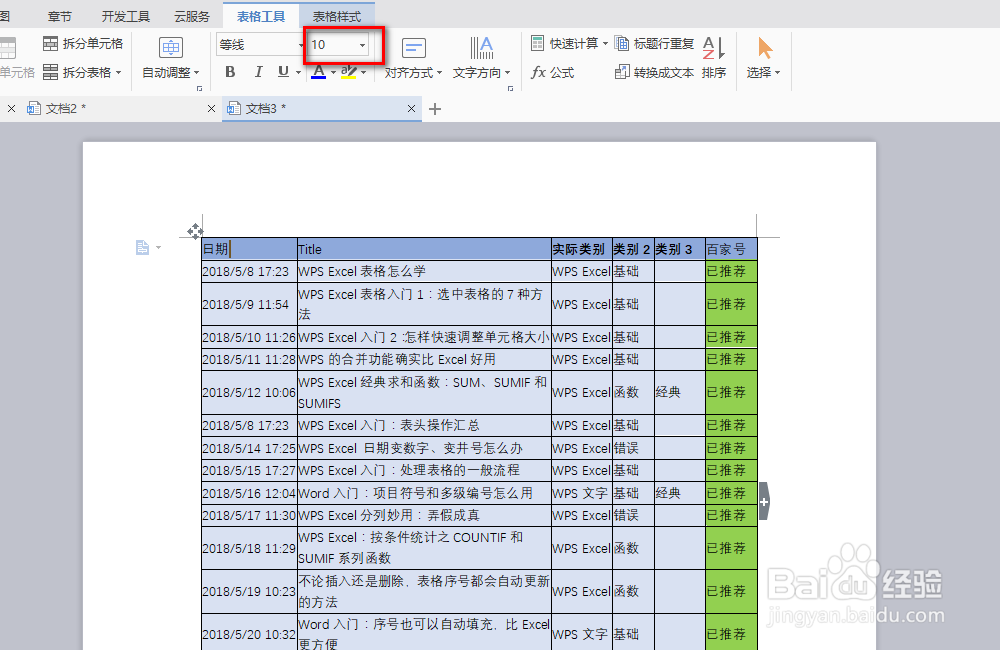1000x650 pixels.
Task: Click the 实际类别 header cell
Action: [x=582, y=249]
